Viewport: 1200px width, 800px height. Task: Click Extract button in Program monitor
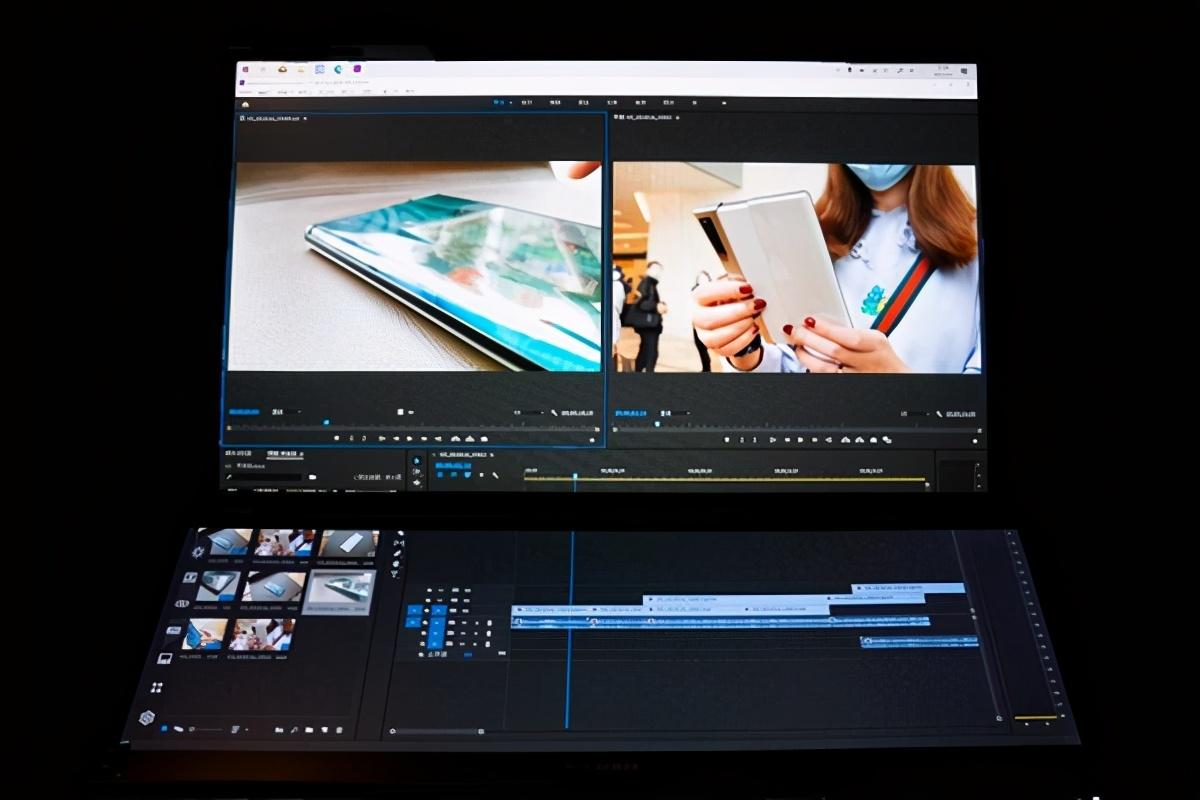tap(858, 439)
